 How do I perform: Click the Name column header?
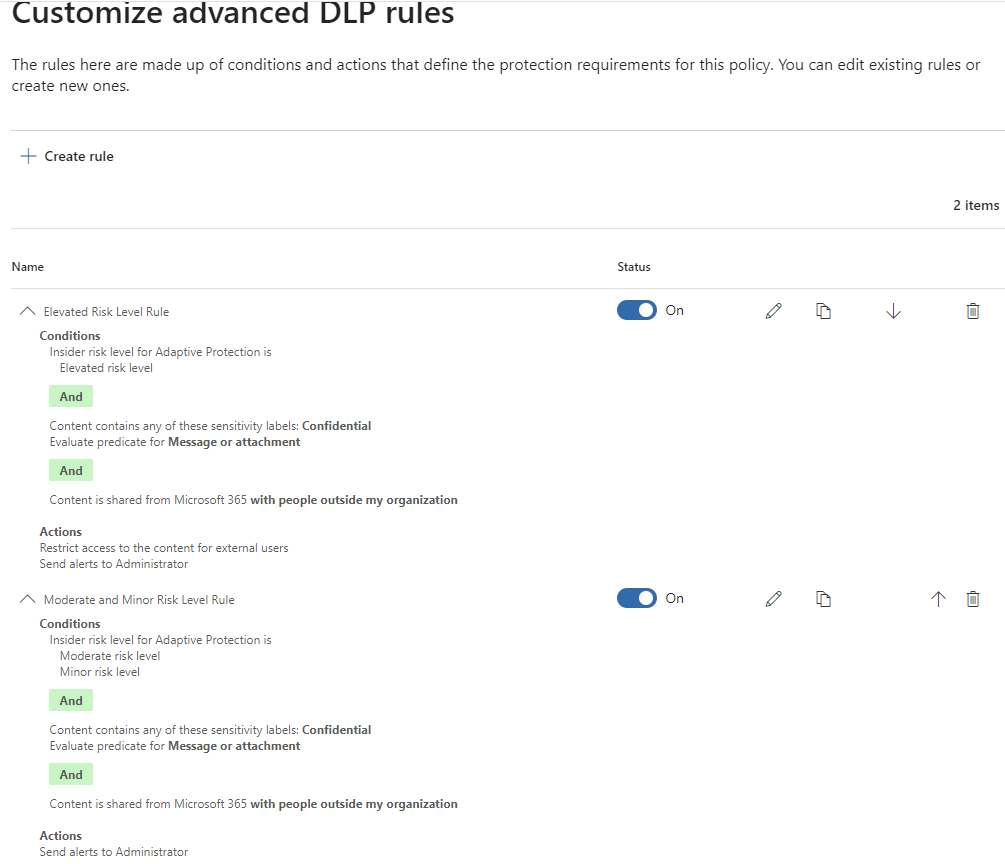coord(27,267)
